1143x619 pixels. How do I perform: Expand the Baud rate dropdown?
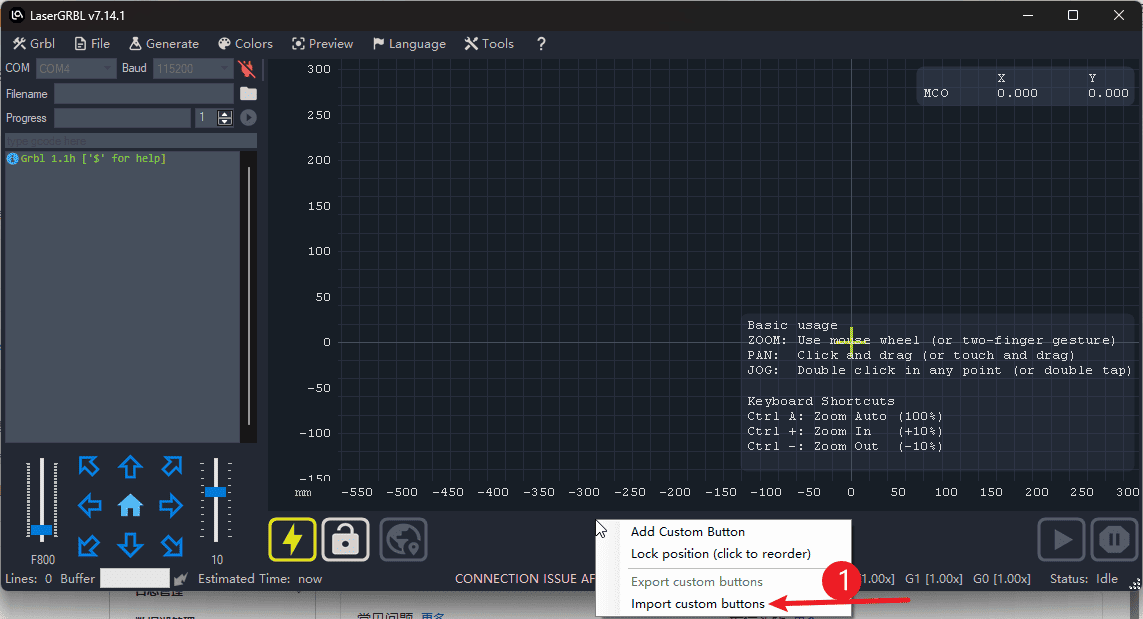192,69
